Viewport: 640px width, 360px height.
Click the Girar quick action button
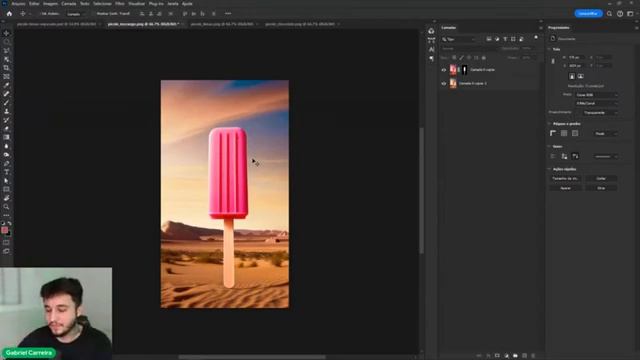click(x=601, y=188)
